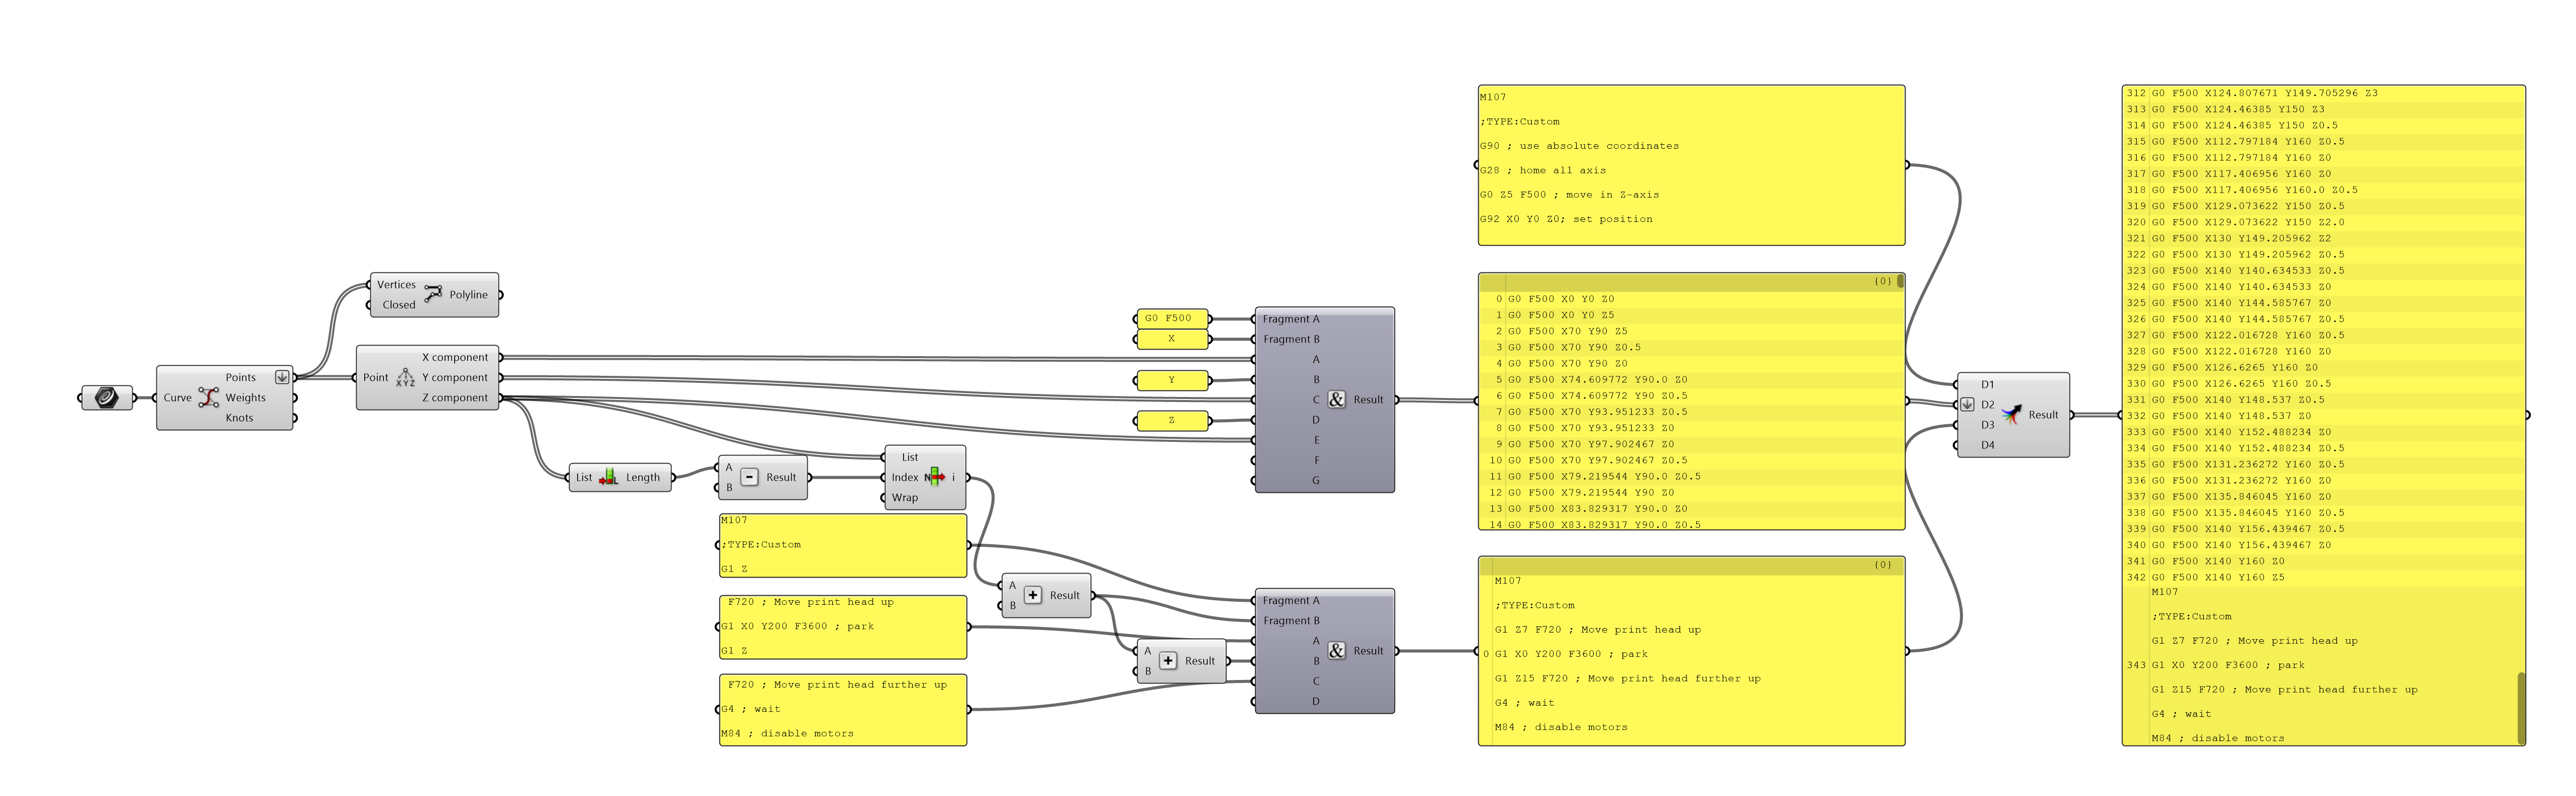Select the small 'Y' text panel
The image size is (2576, 796).
pyautogui.click(x=1172, y=380)
